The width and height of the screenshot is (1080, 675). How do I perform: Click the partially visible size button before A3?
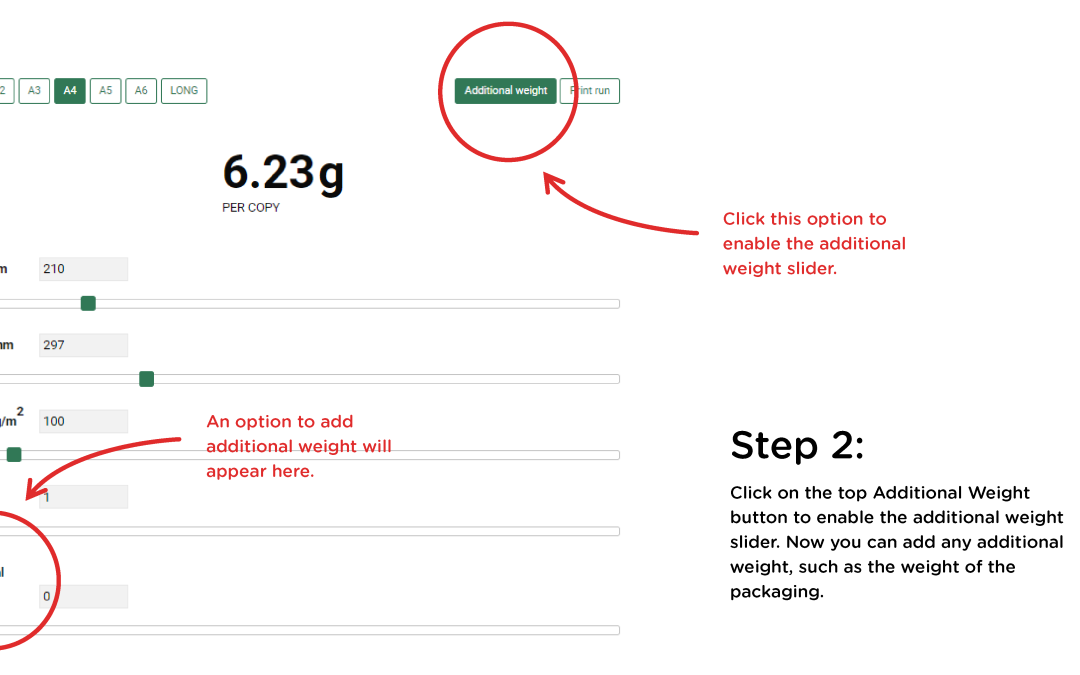tap(6, 91)
